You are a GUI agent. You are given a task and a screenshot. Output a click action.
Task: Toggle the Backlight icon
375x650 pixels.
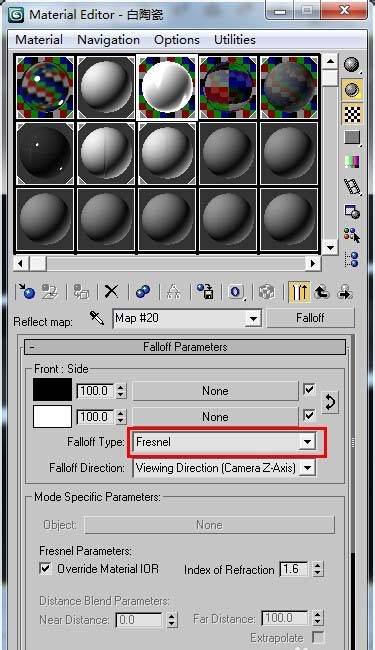[x=351, y=90]
